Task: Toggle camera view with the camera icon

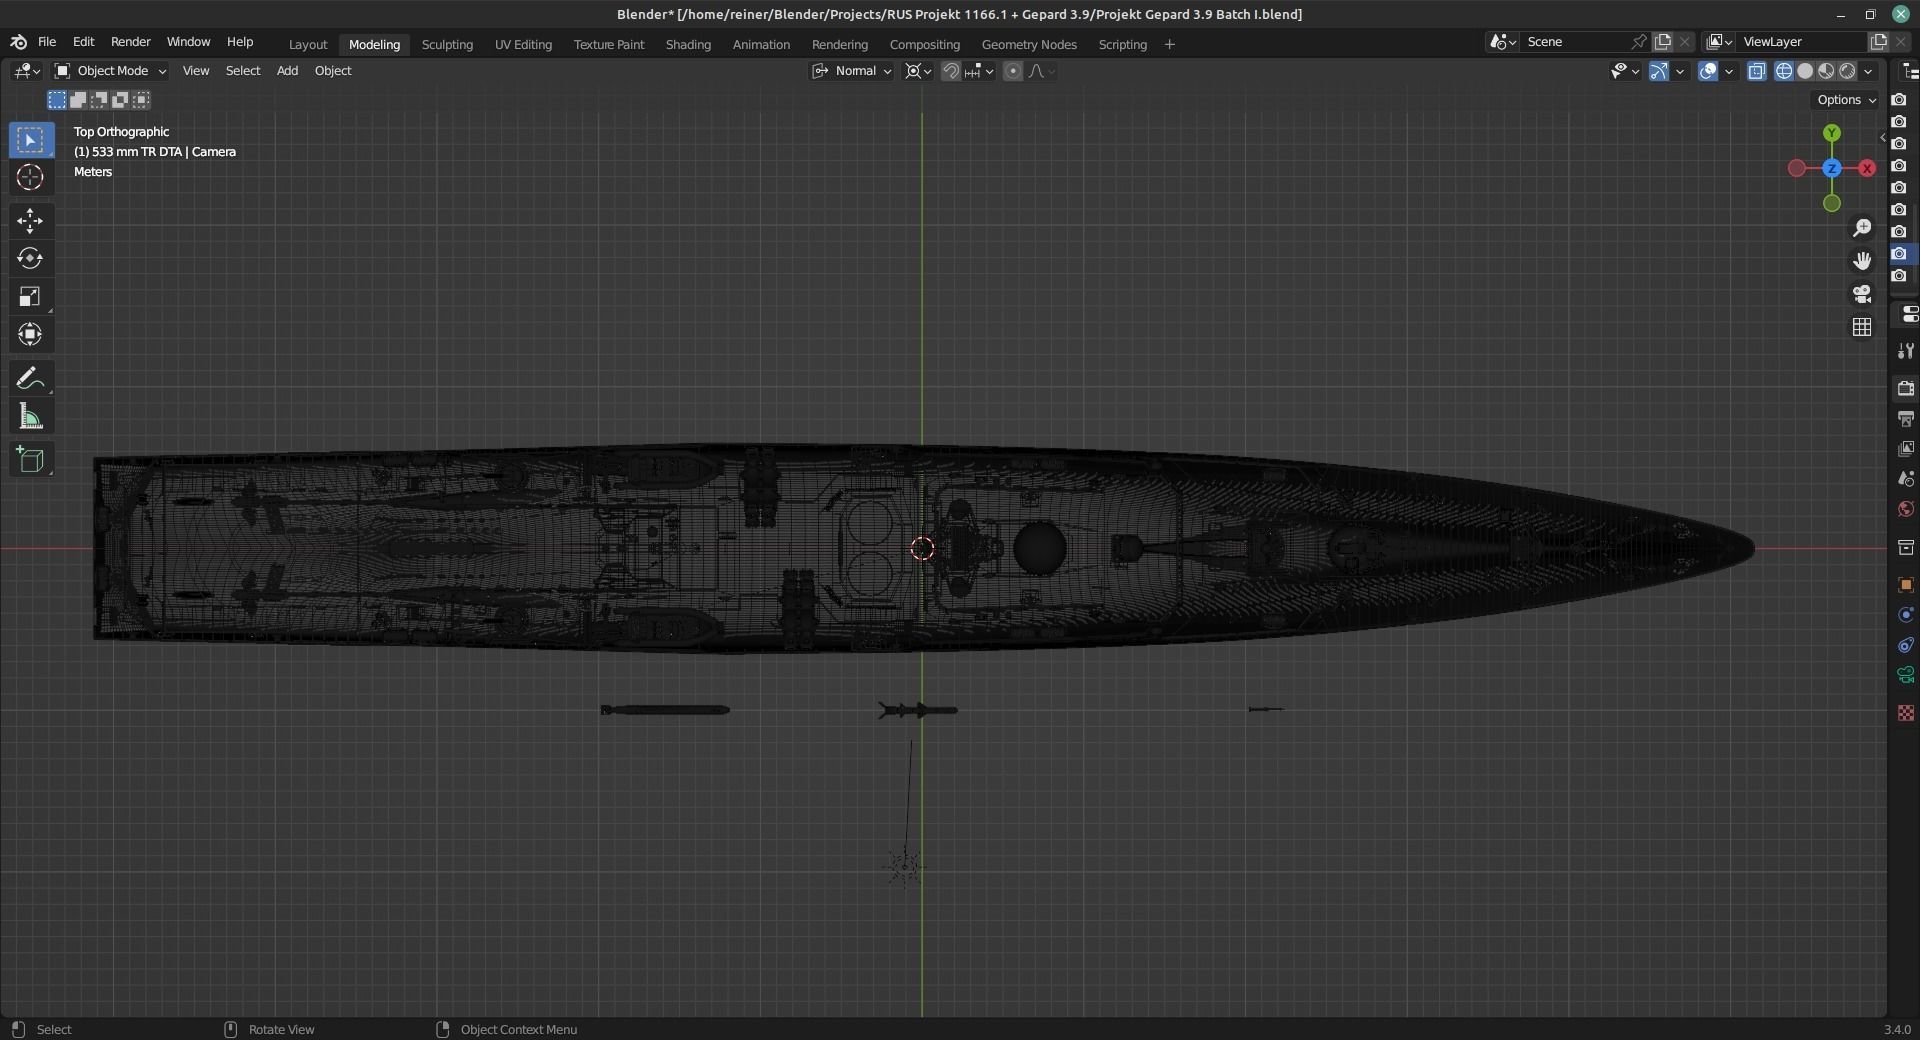Action: [x=1862, y=294]
